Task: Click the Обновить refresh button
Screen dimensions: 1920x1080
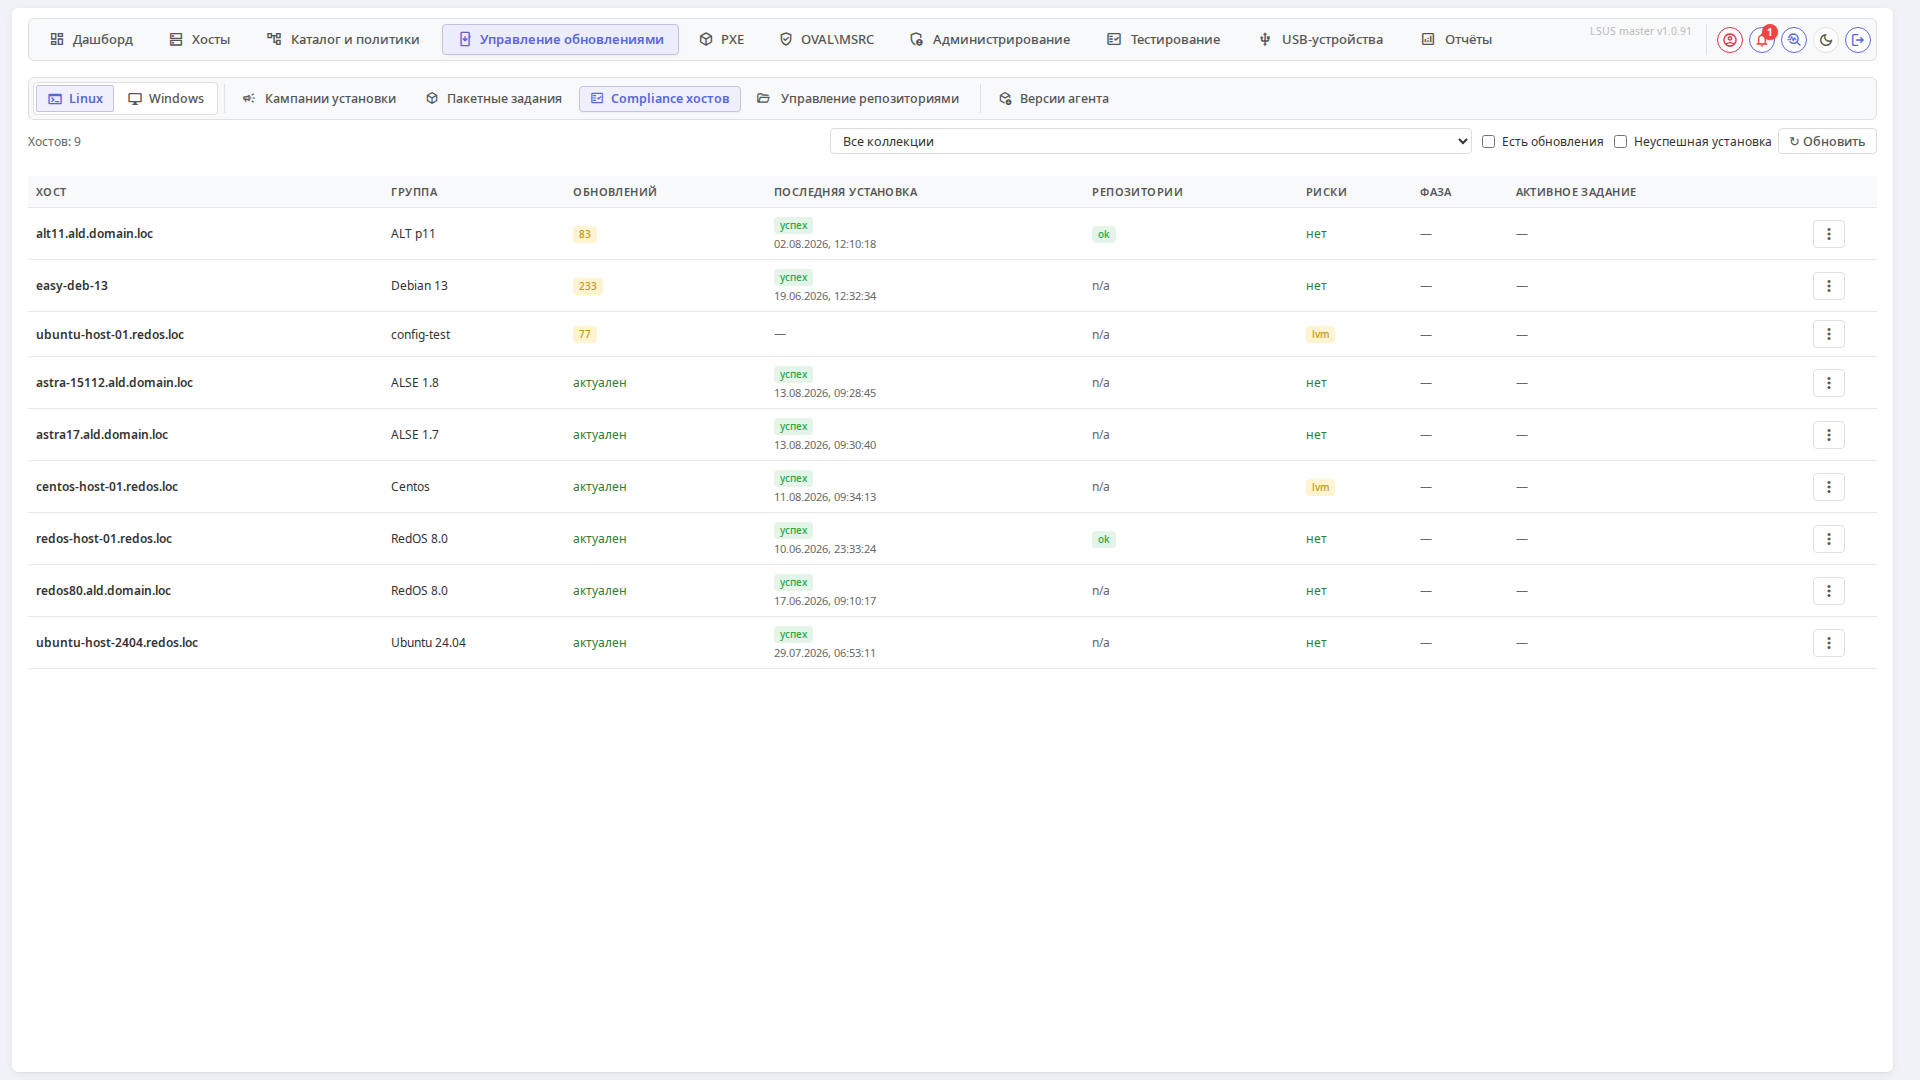Action: point(1827,142)
